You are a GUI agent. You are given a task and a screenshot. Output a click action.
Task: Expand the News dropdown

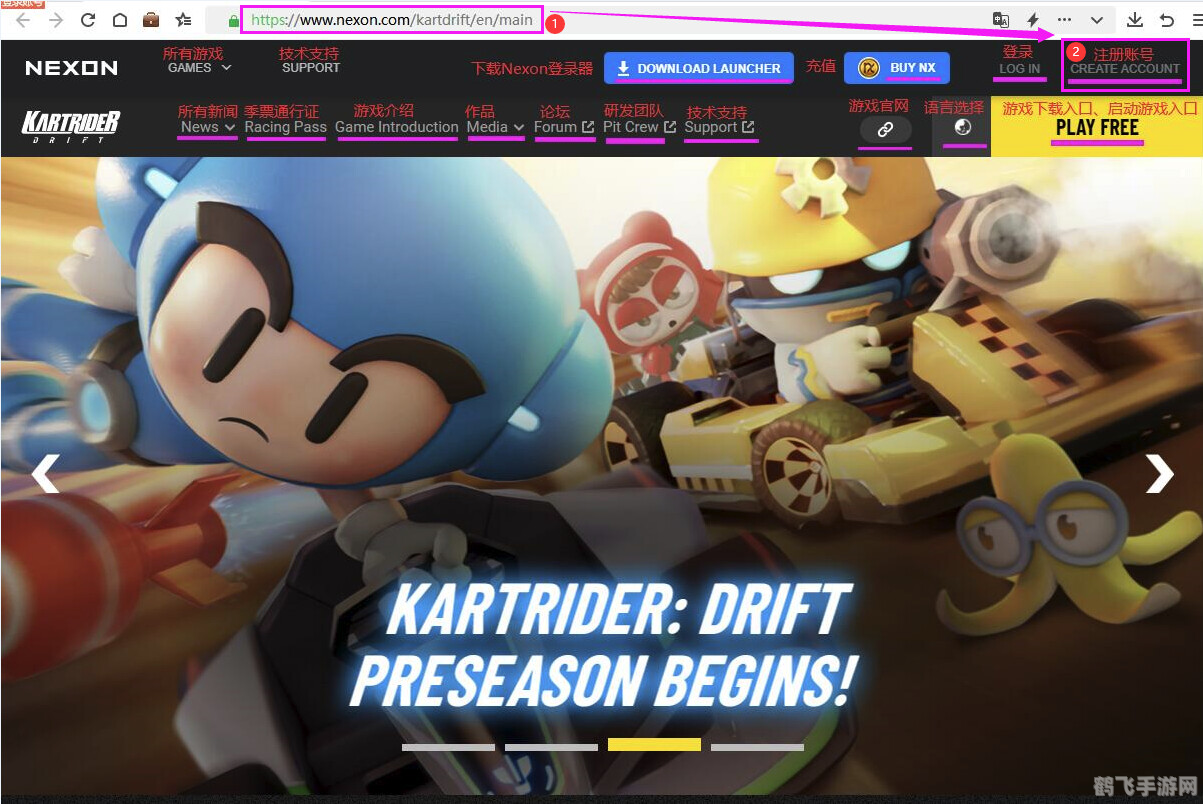click(208, 127)
